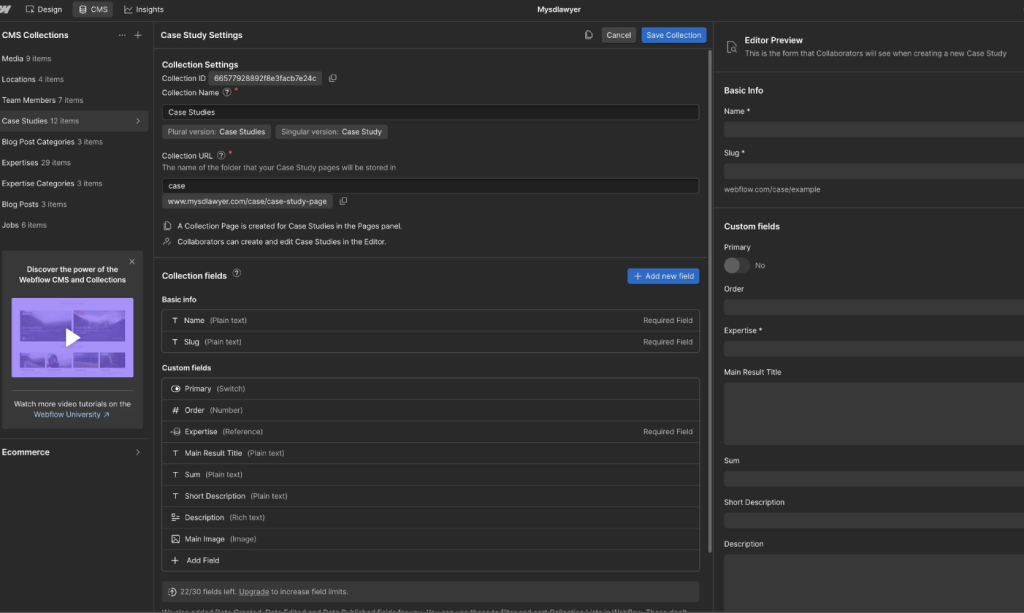Click the page icon beside Cancel

coord(588,35)
